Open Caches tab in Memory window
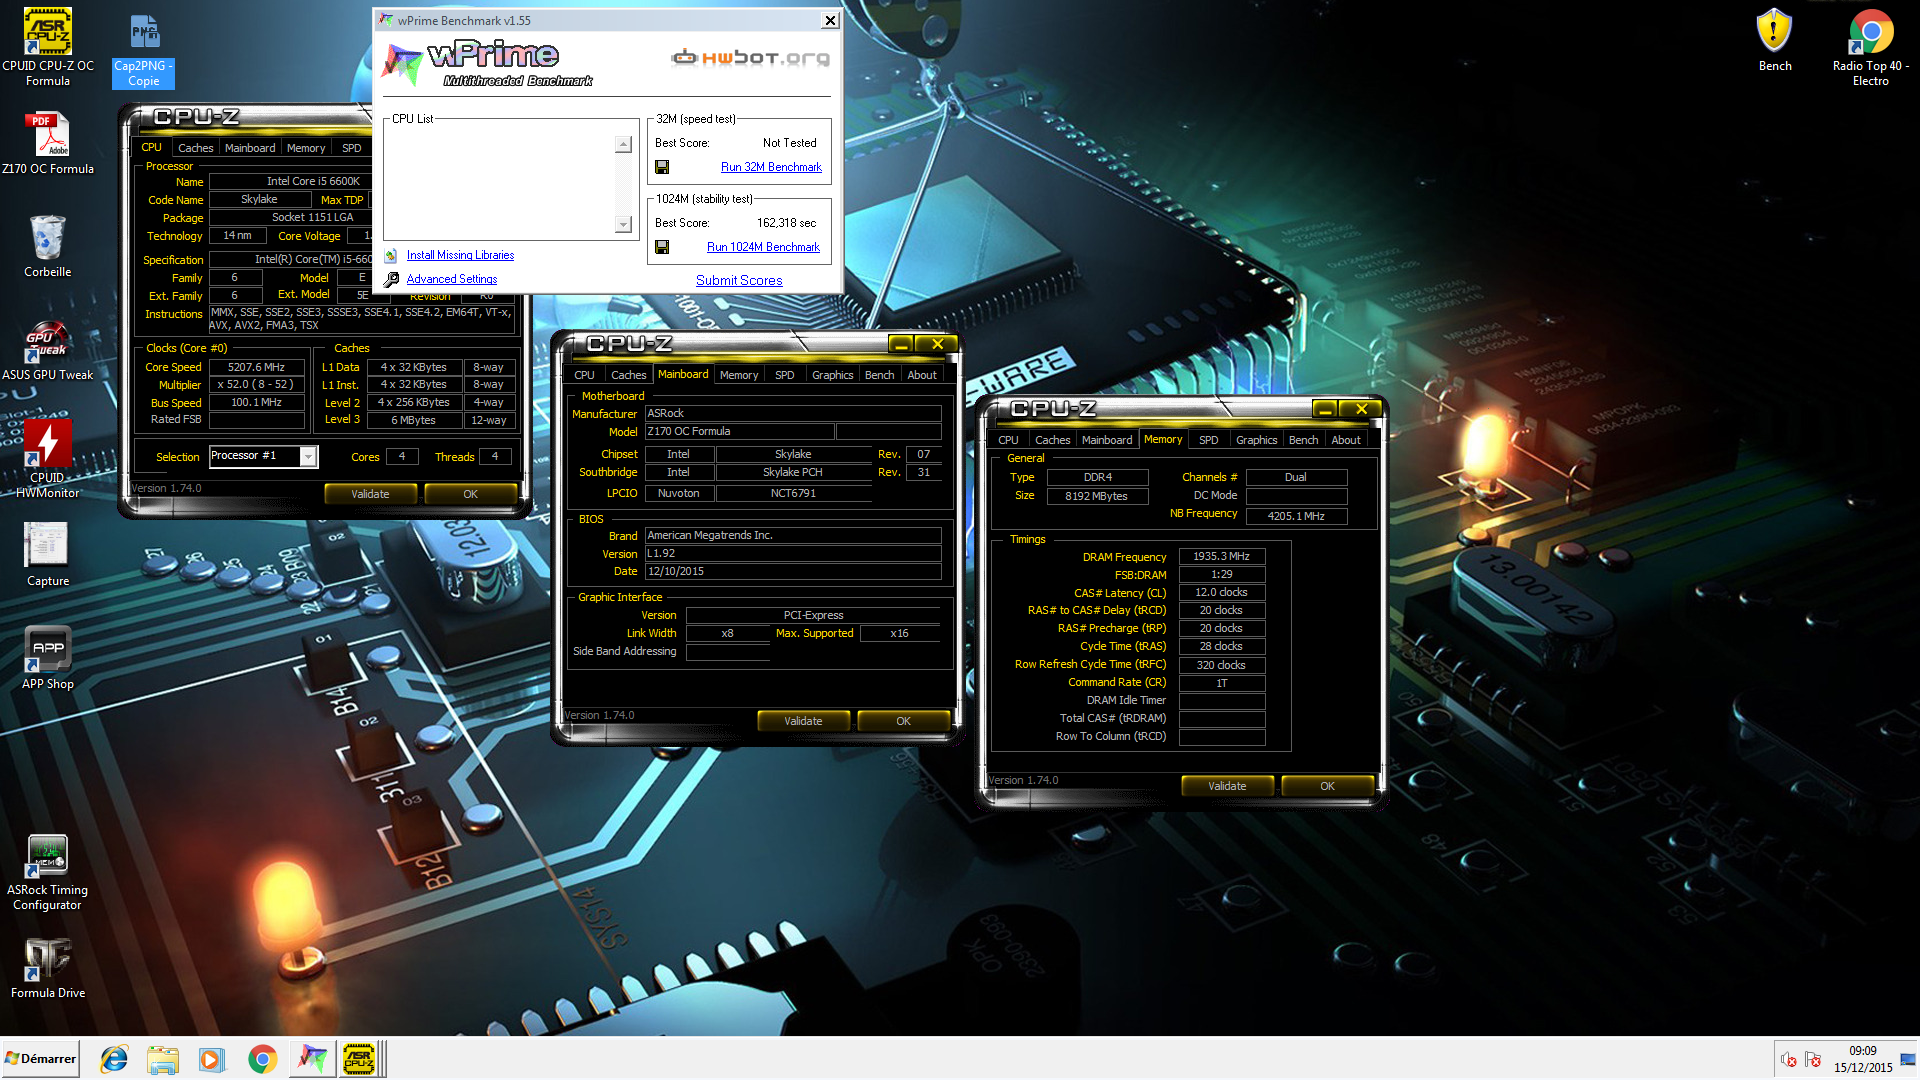Image resolution: width=1920 pixels, height=1080 pixels. pyautogui.click(x=1052, y=440)
